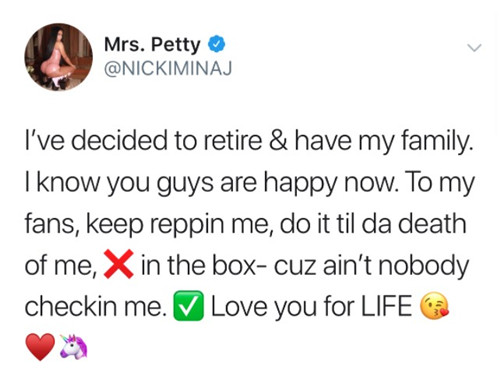This screenshot has height=379, width=500.
Task: Click the circular profile avatar photo
Action: coord(58,57)
